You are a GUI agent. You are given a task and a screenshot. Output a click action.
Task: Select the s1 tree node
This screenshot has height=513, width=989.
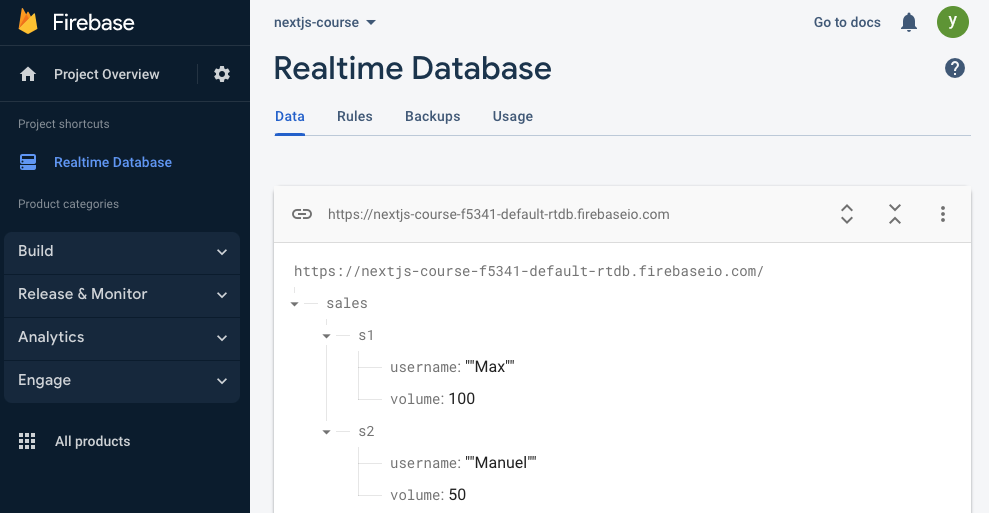click(366, 336)
